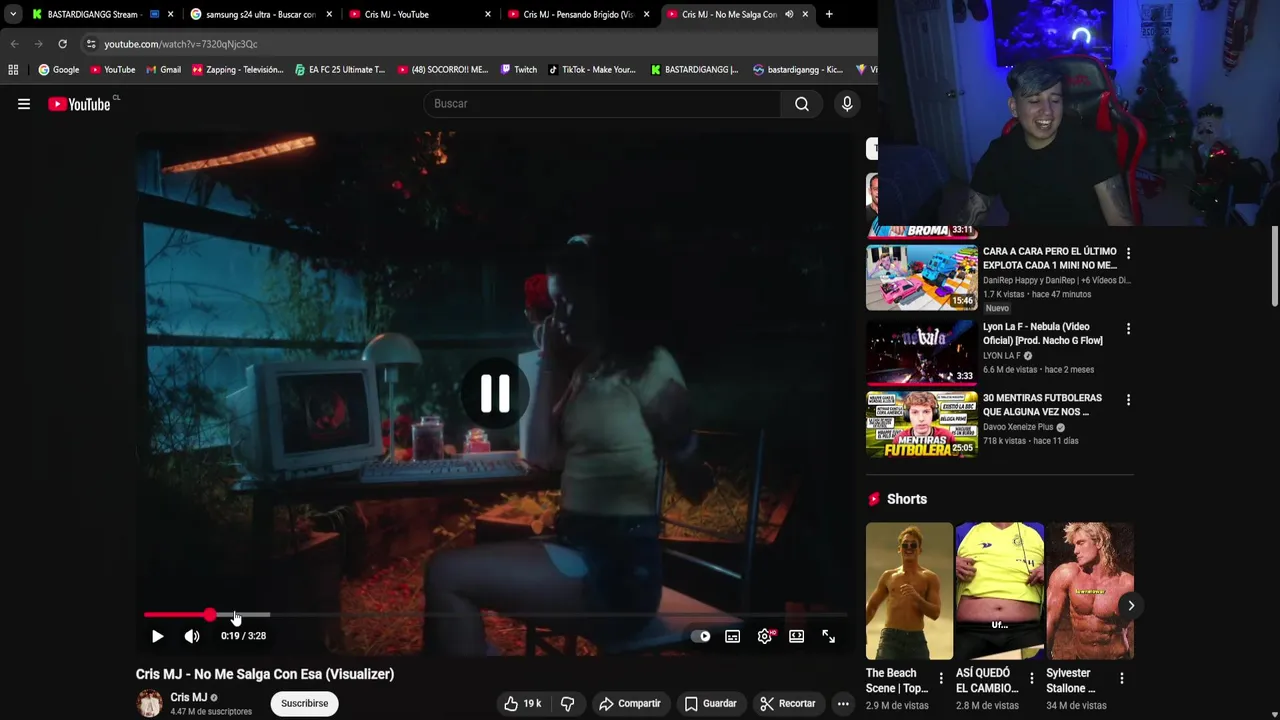View site information icon in address bar
Image resolution: width=1280 pixels, height=720 pixels.
point(91,44)
